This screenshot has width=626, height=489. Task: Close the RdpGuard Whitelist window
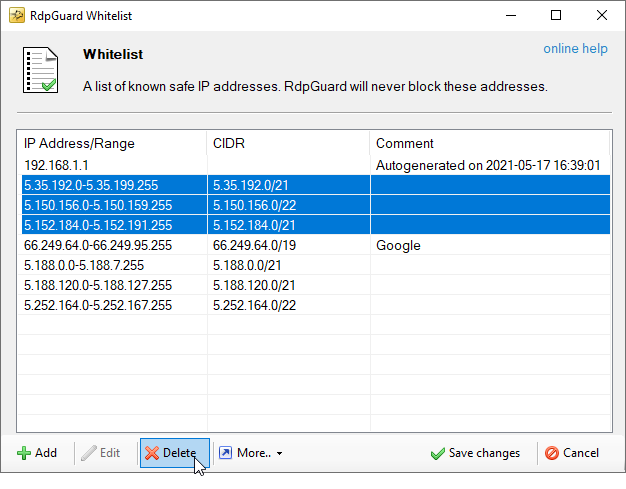click(x=602, y=16)
